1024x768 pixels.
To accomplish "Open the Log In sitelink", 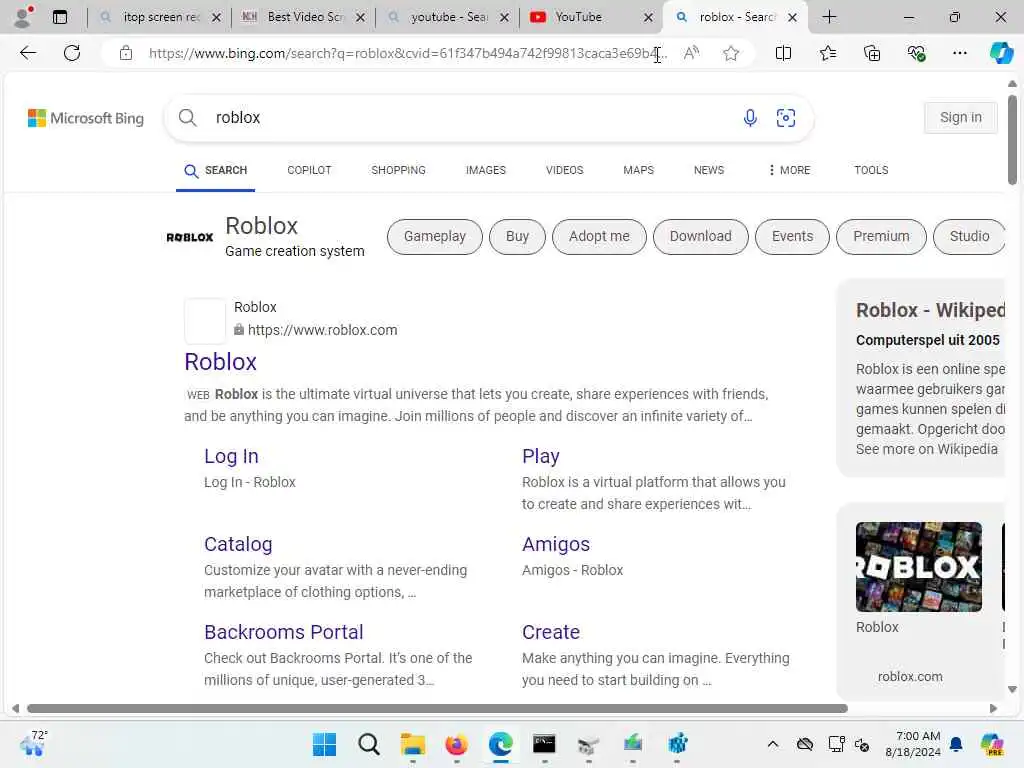I will coord(231,456).
